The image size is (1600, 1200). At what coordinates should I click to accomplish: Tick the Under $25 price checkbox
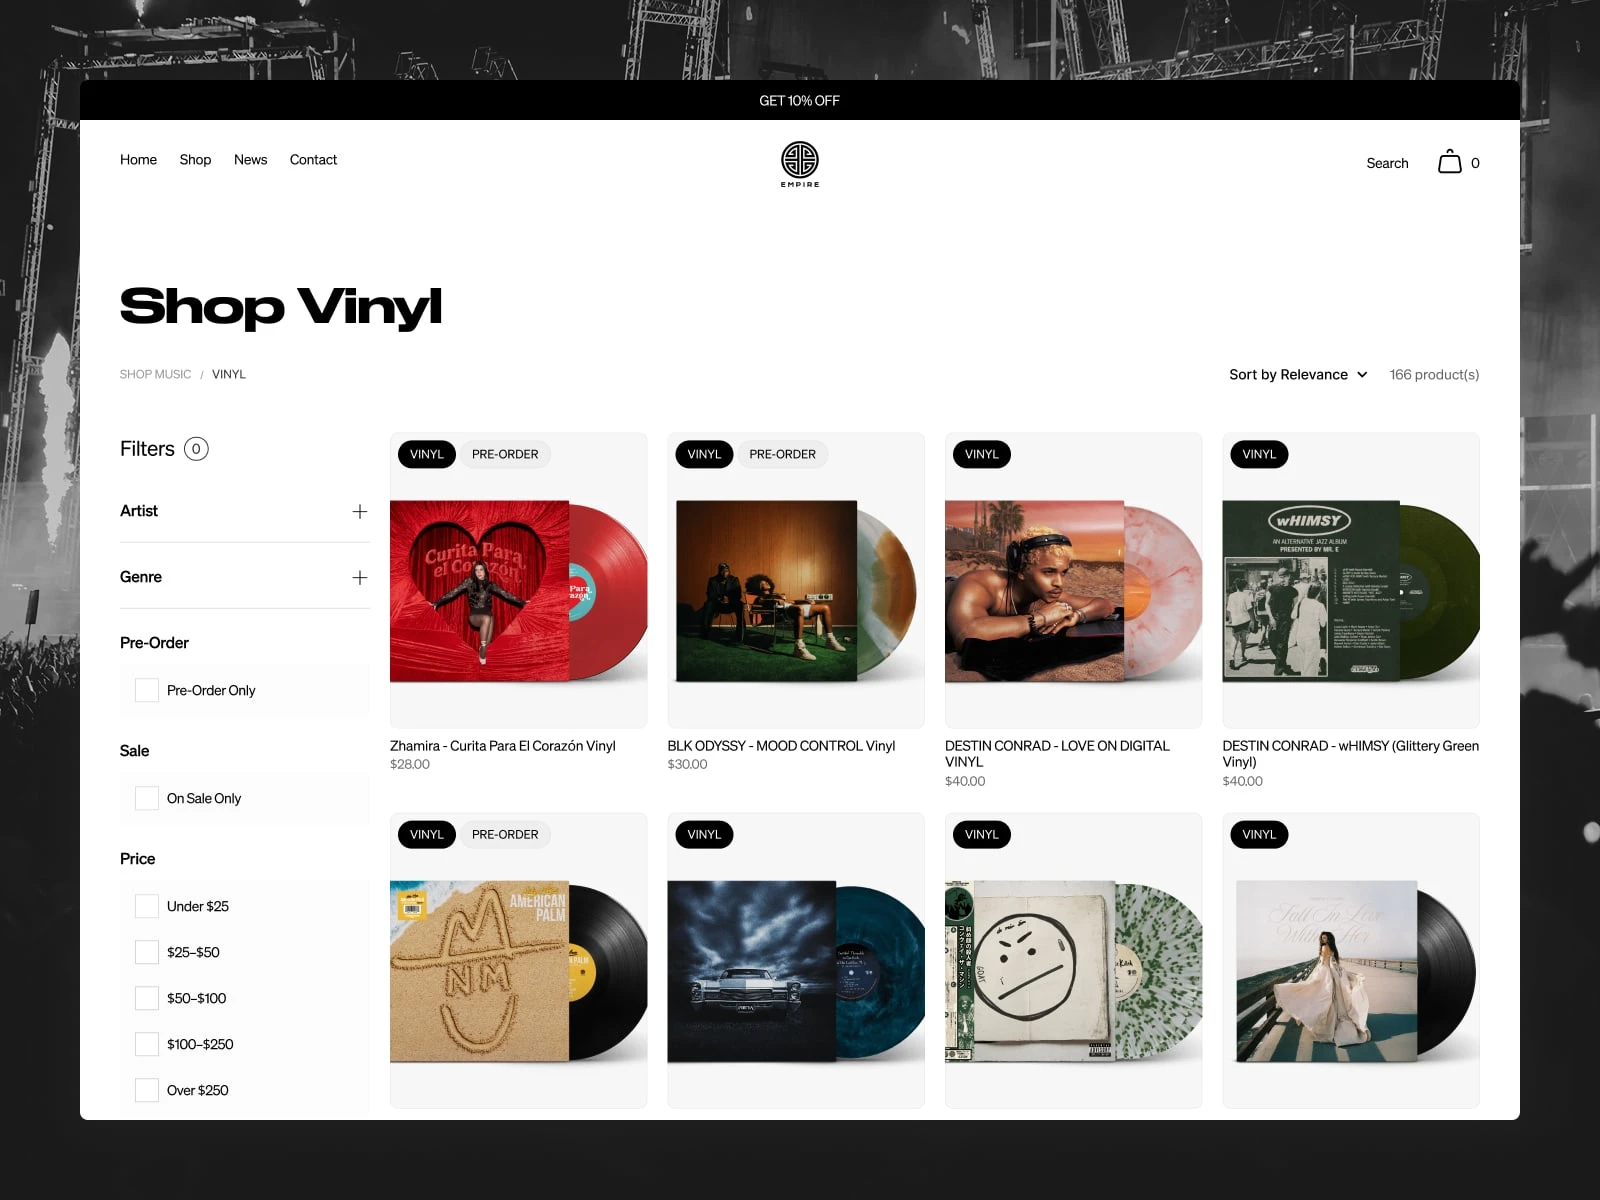pyautogui.click(x=147, y=906)
